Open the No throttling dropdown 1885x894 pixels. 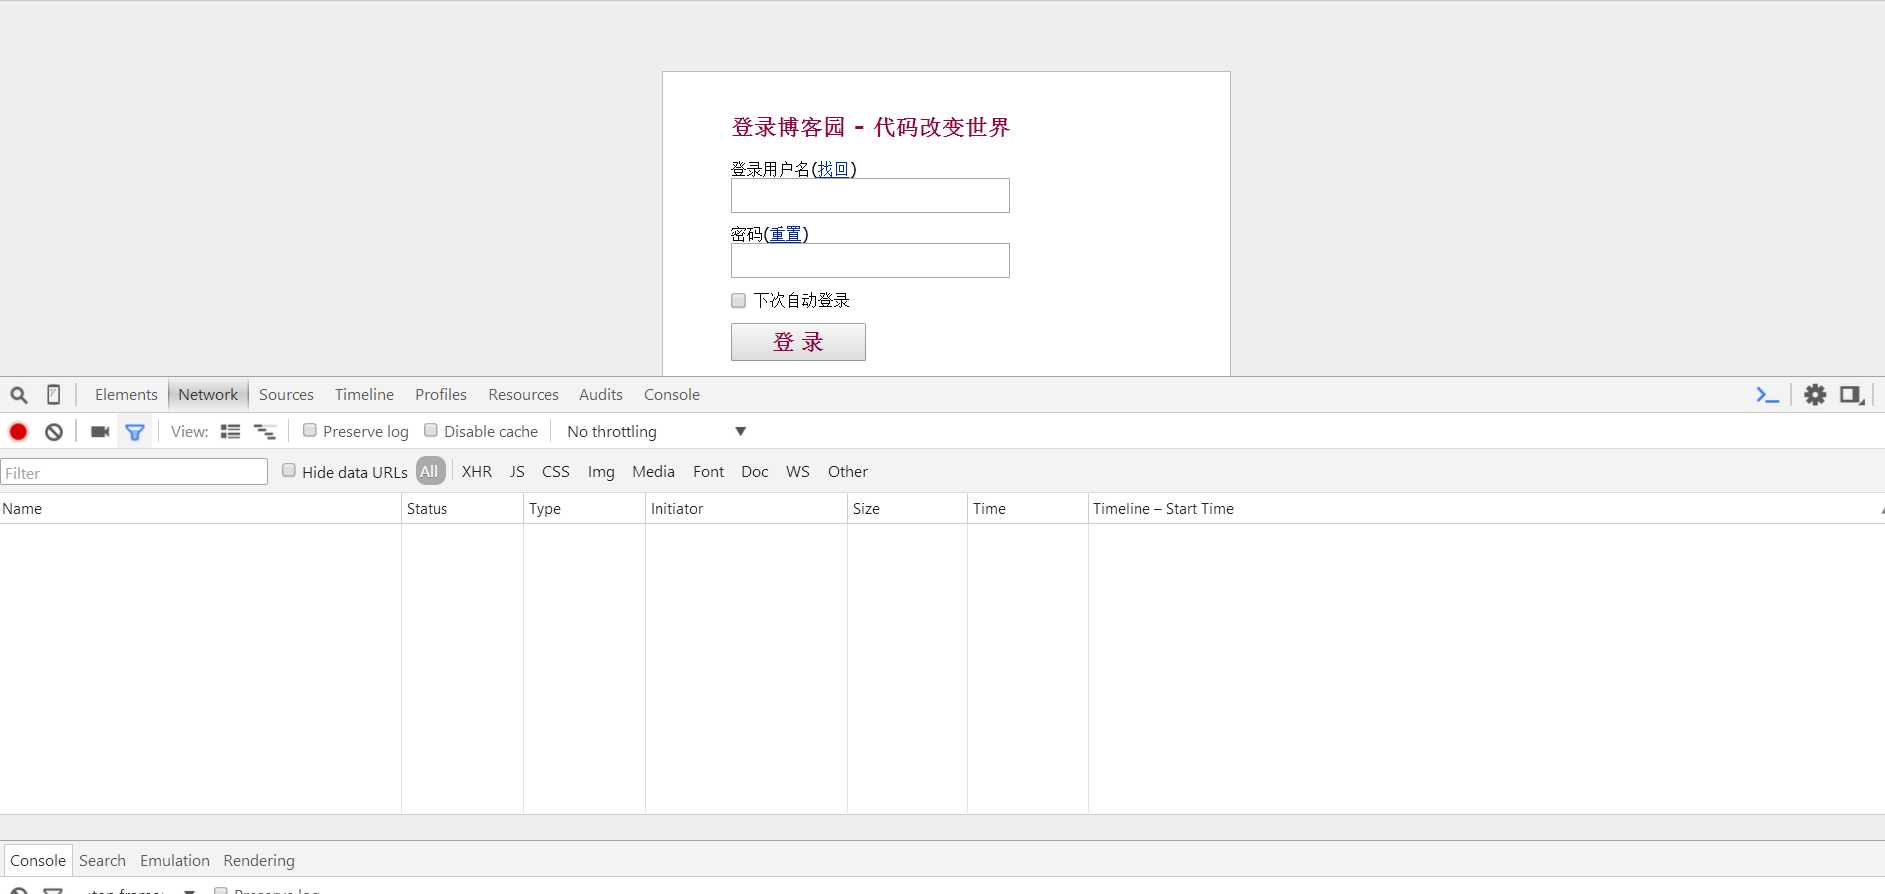pos(656,432)
